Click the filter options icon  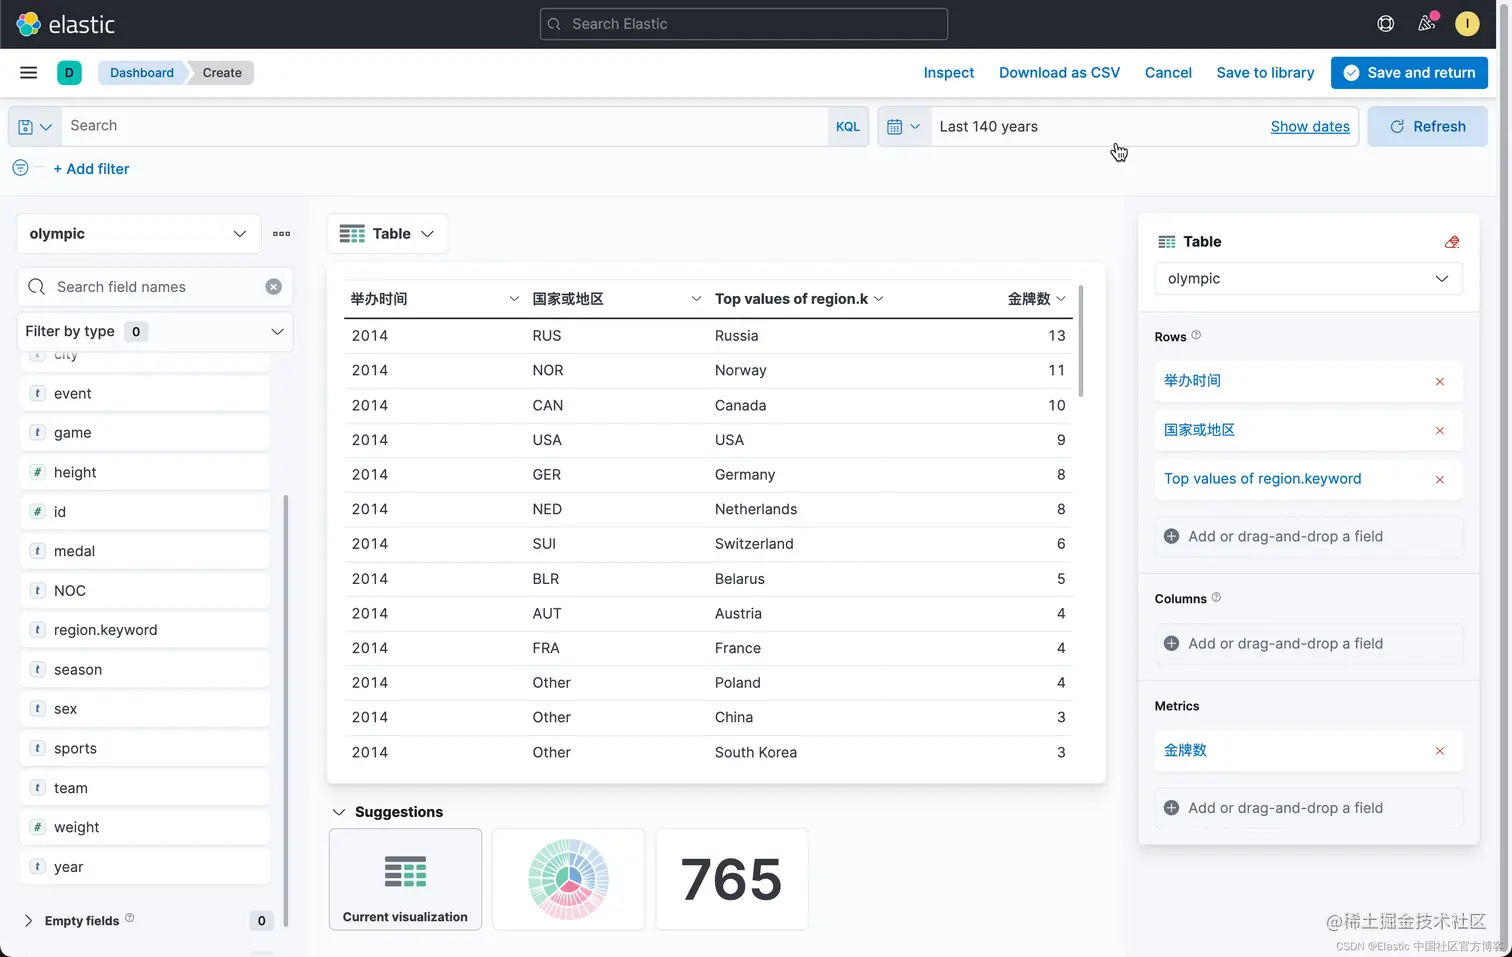20,168
